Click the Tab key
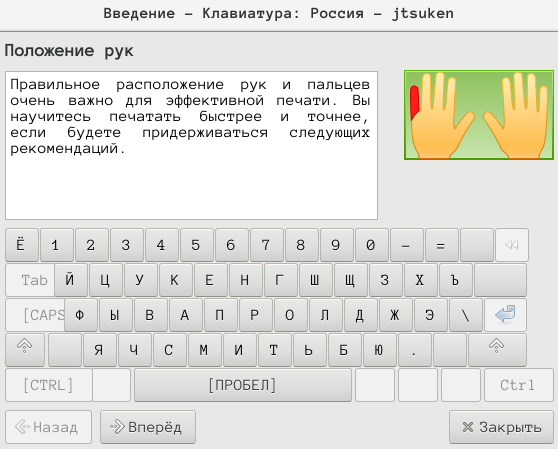 tap(30, 280)
